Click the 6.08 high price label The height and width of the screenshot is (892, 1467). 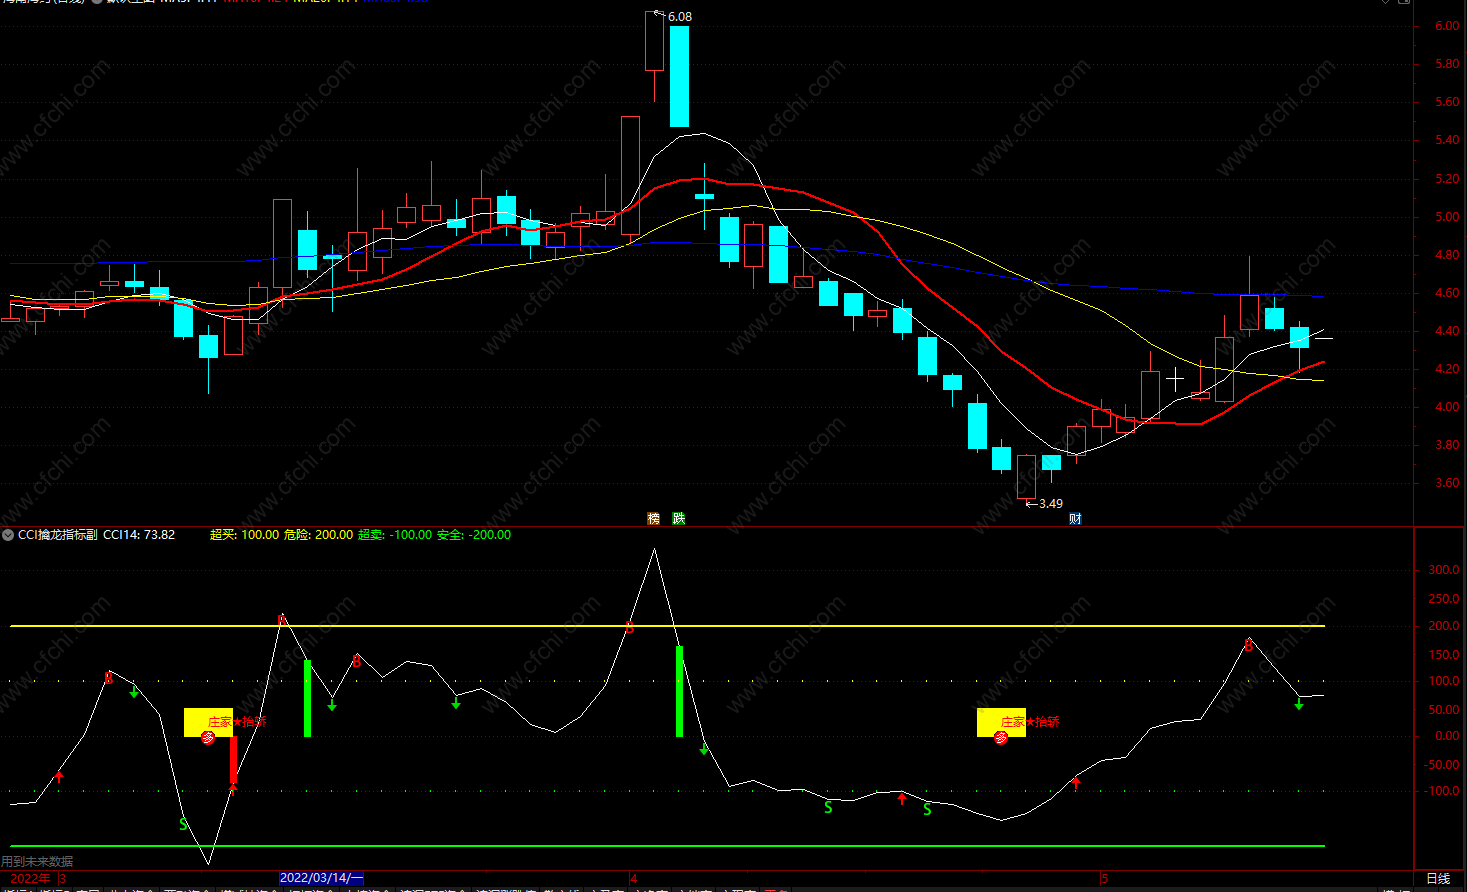(x=679, y=16)
